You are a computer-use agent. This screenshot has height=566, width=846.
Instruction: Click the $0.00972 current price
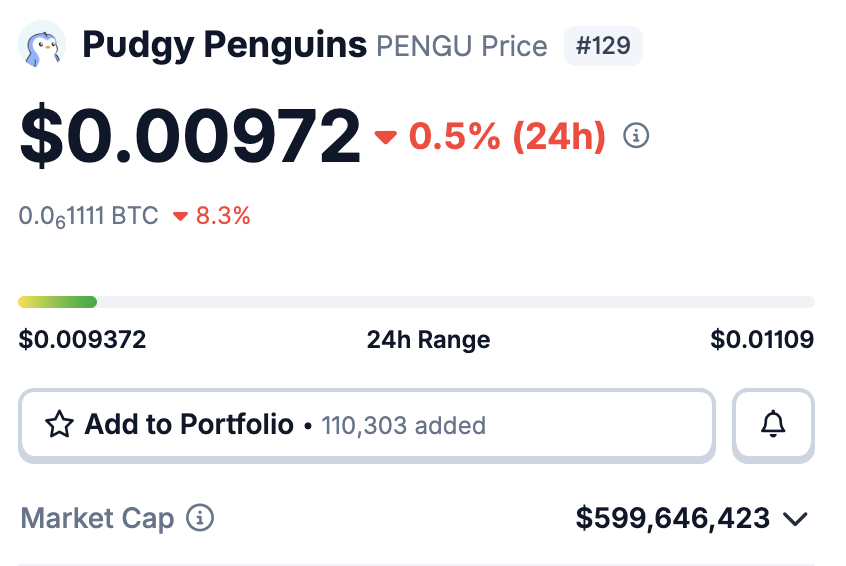point(190,136)
